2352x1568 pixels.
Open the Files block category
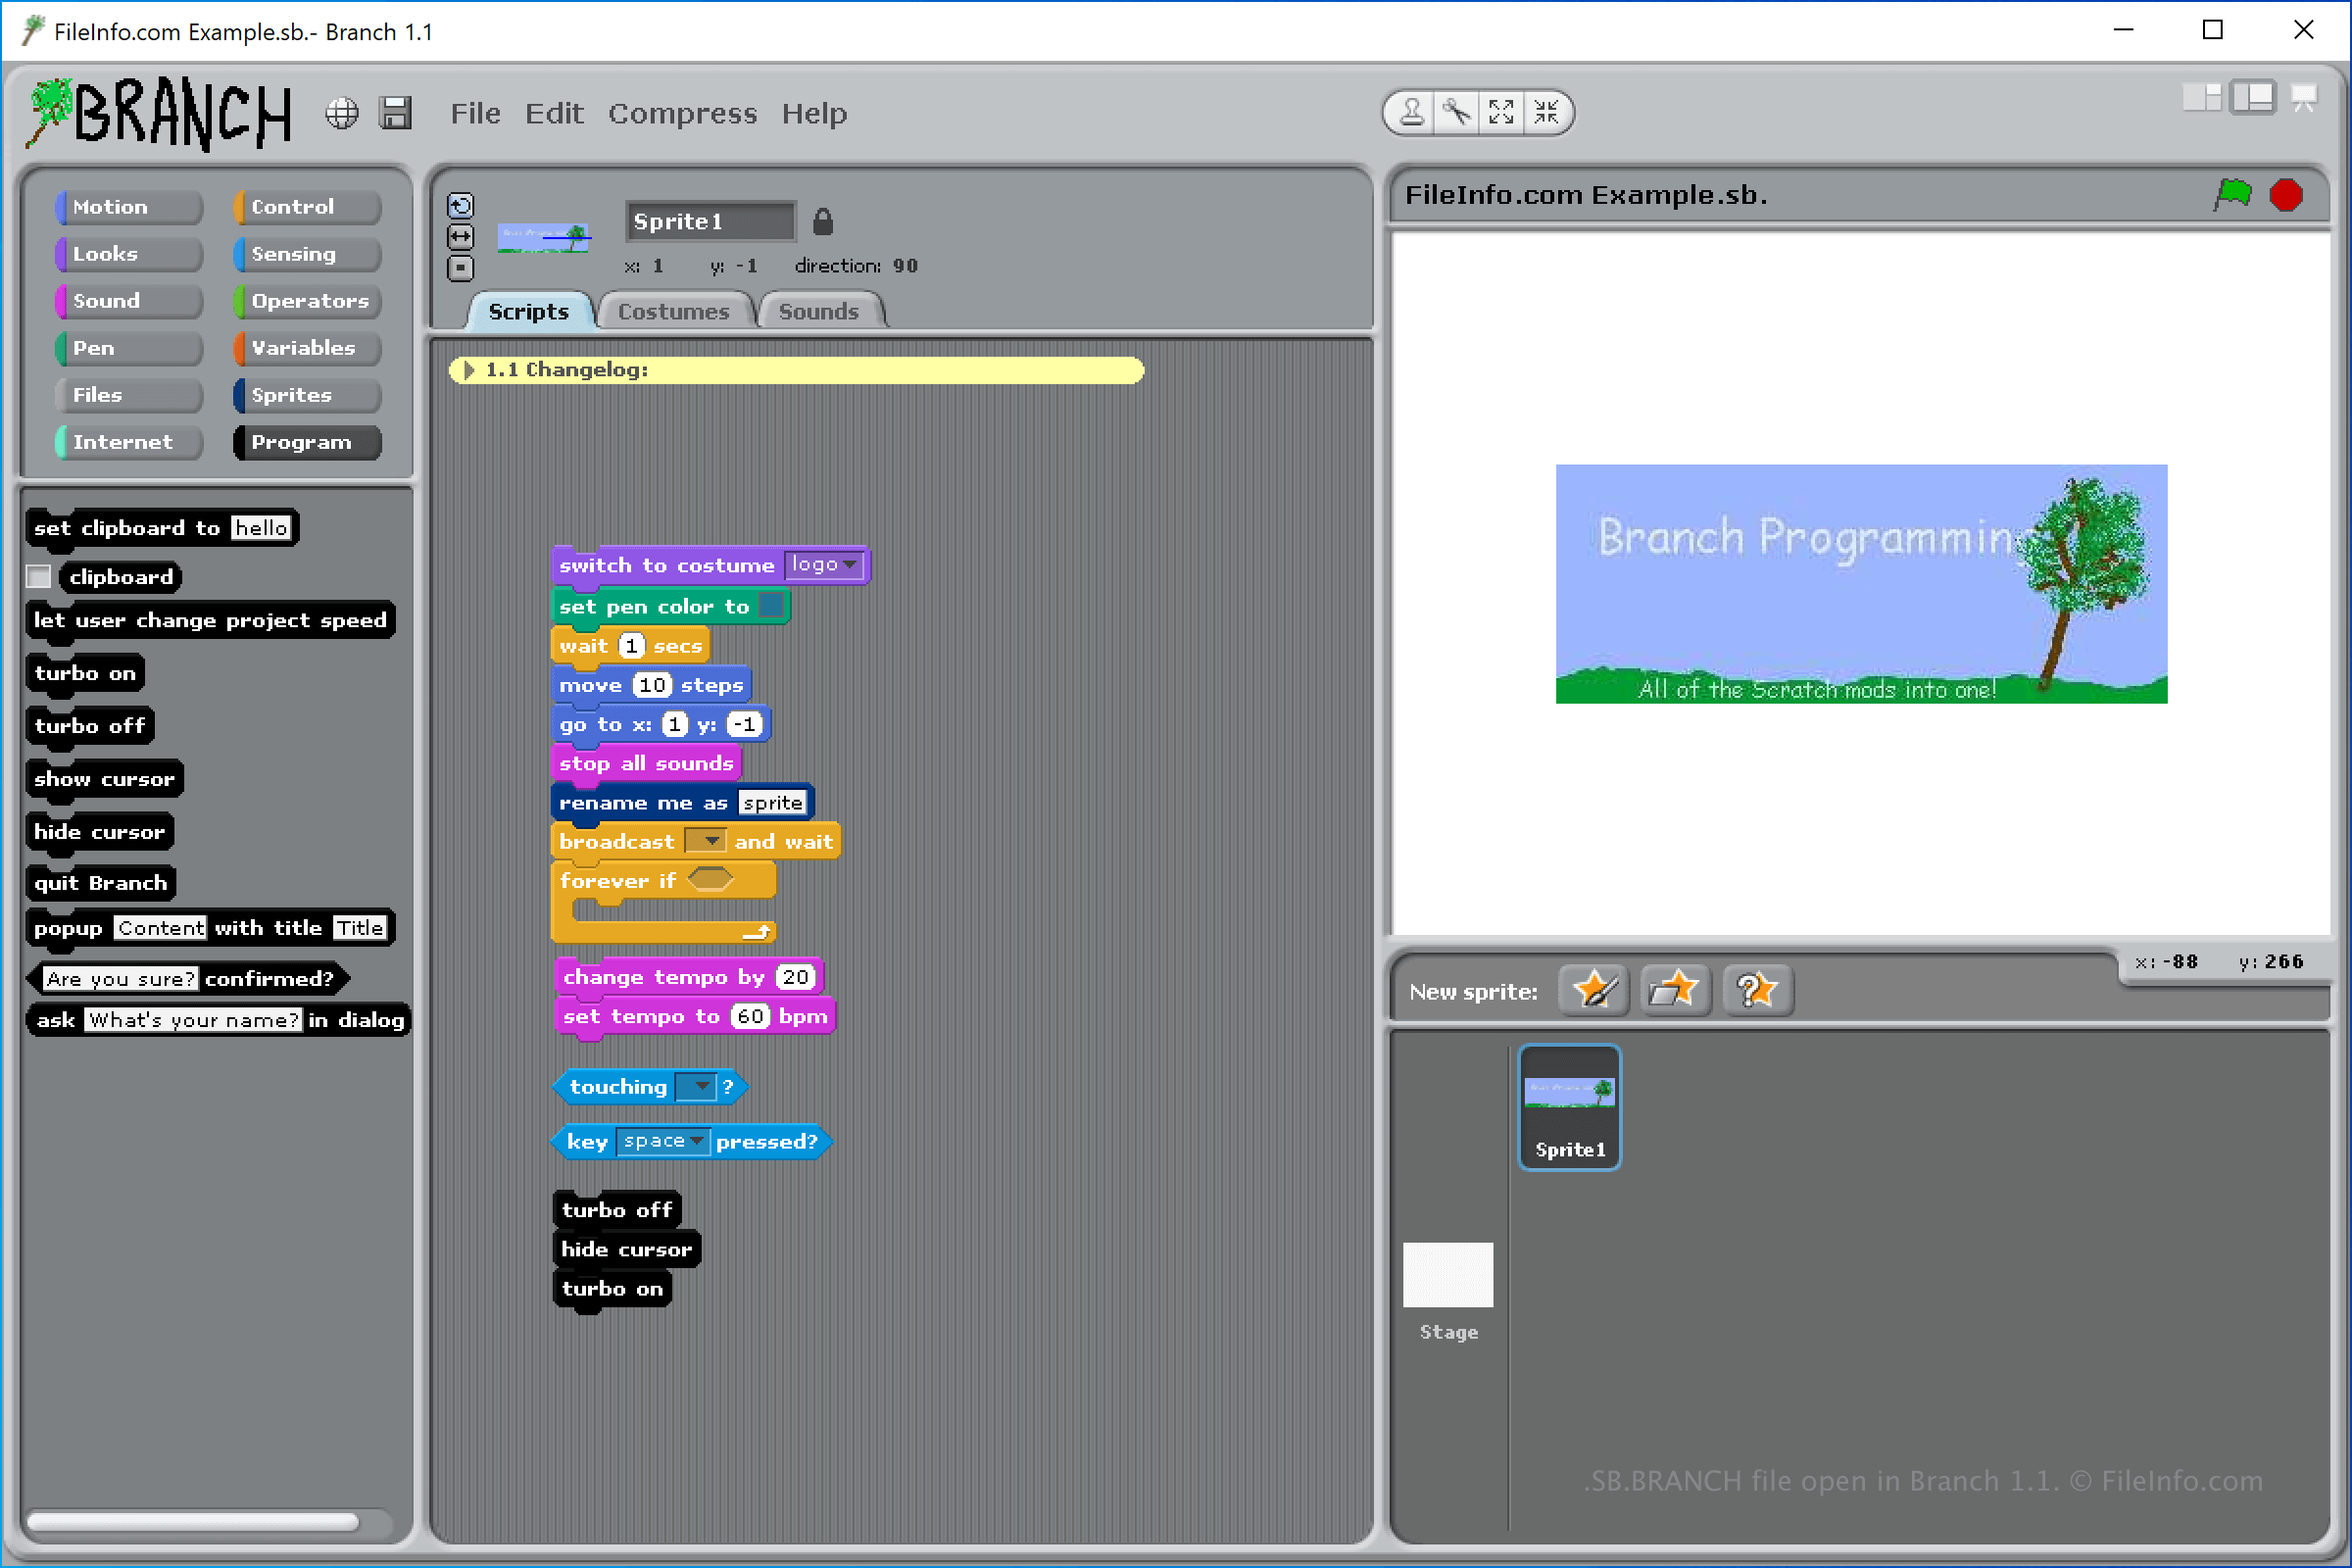(x=129, y=395)
